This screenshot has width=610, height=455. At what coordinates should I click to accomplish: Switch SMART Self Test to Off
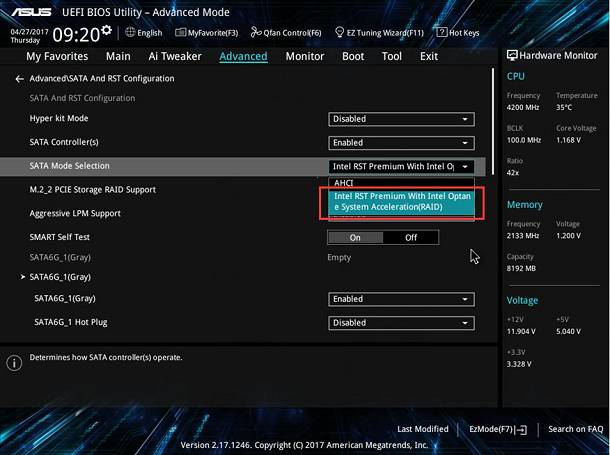click(x=411, y=238)
